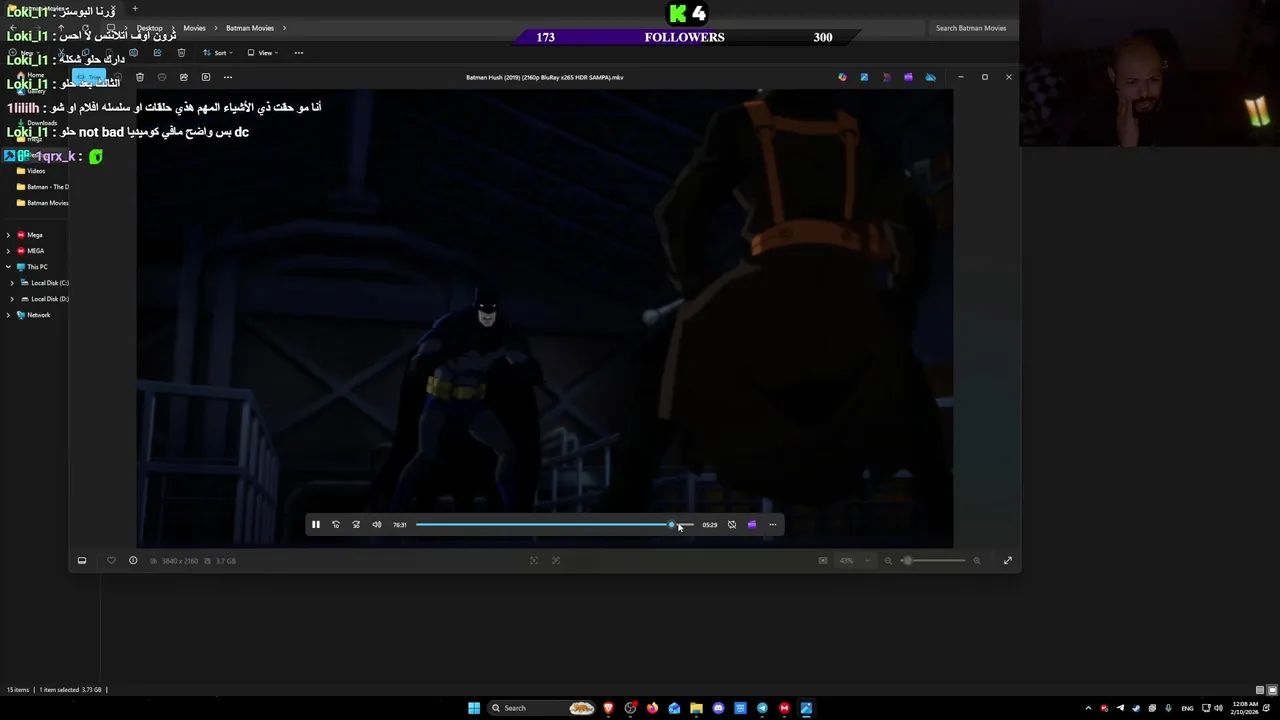The image size is (1280, 720).
Task: Switch to details view in Explorer status bar
Action: 1259,690
